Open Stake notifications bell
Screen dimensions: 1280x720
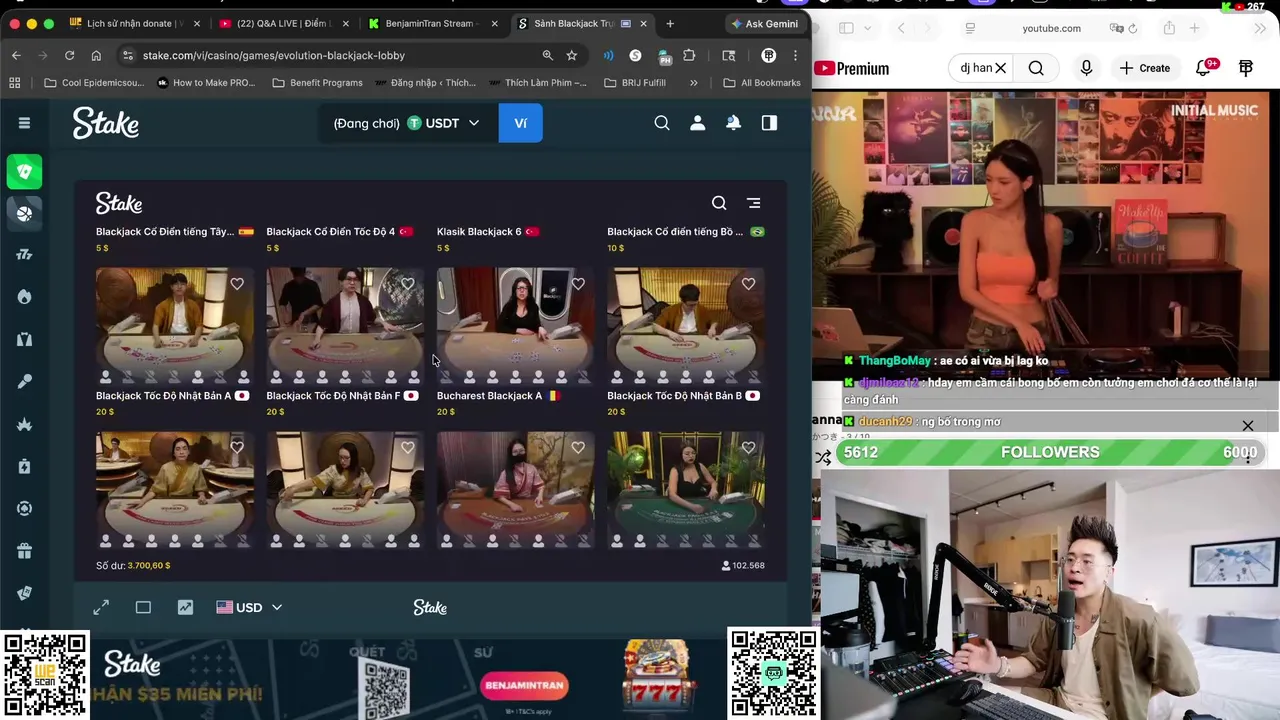[733, 123]
